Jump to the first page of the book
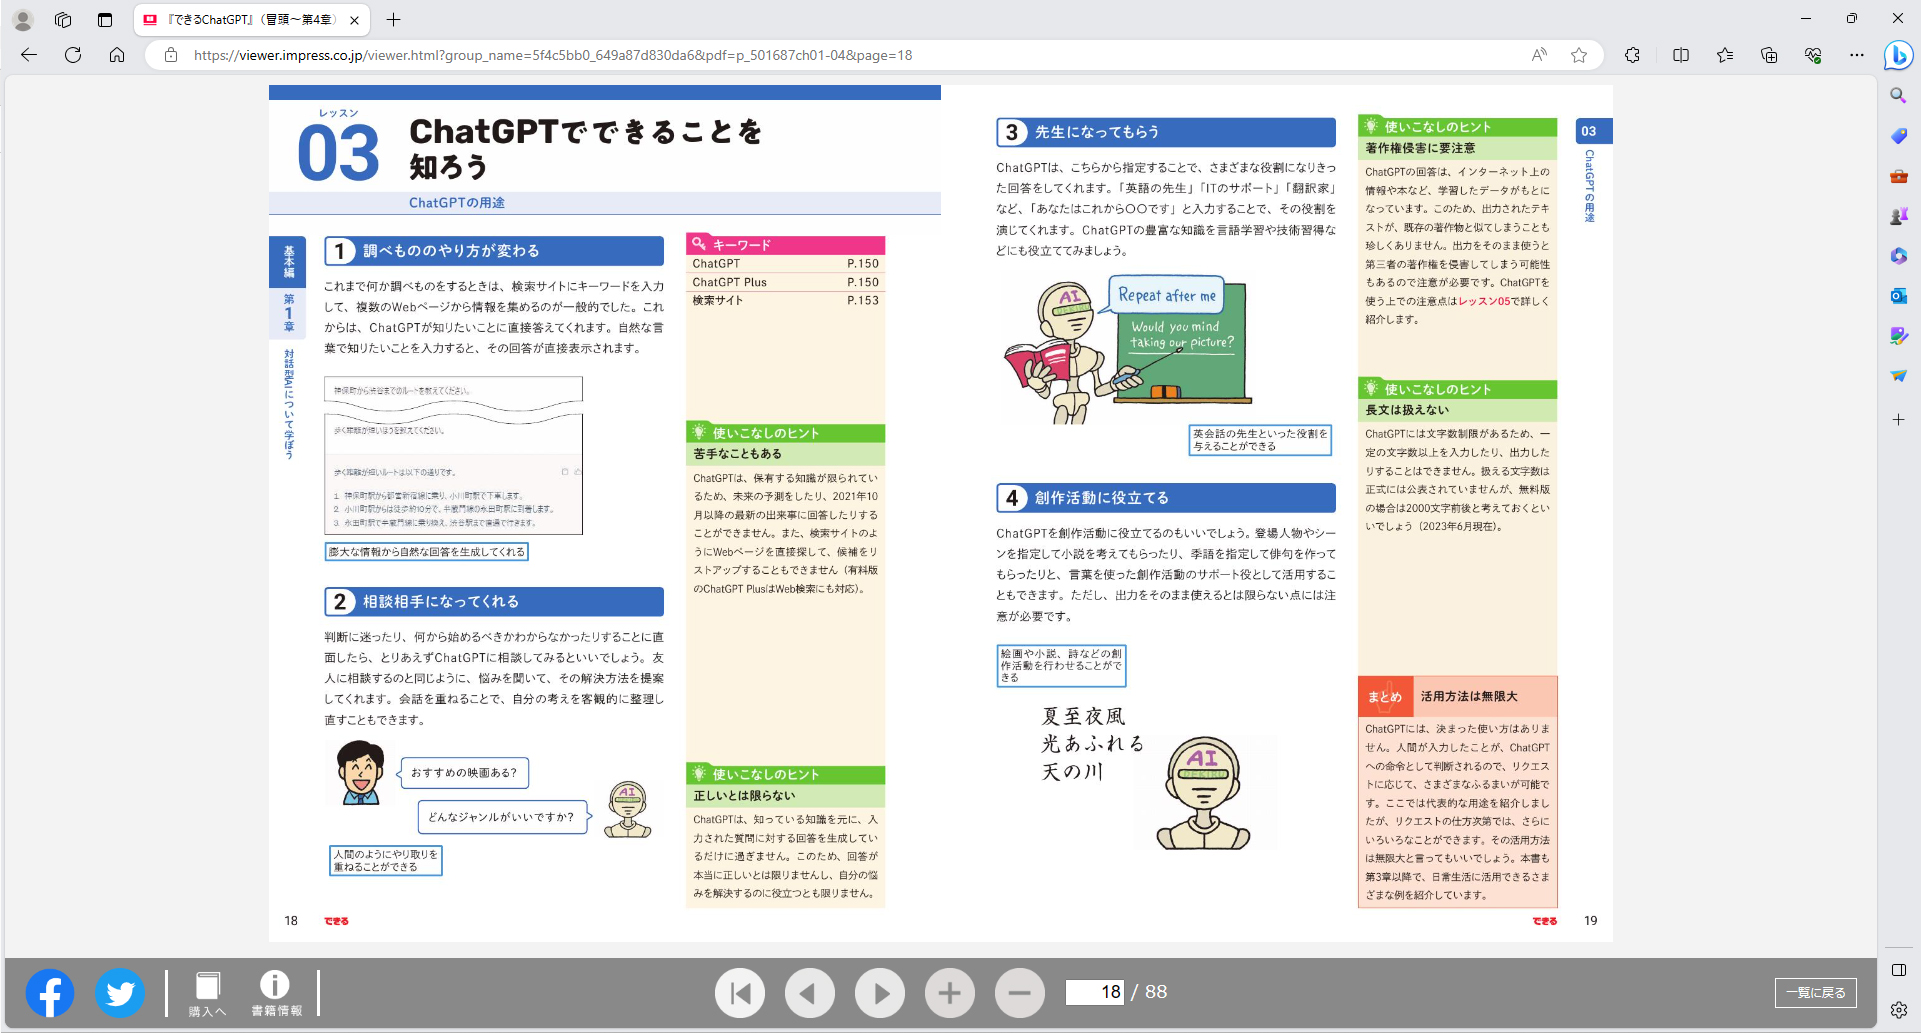This screenshot has width=1921, height=1033. tap(740, 992)
